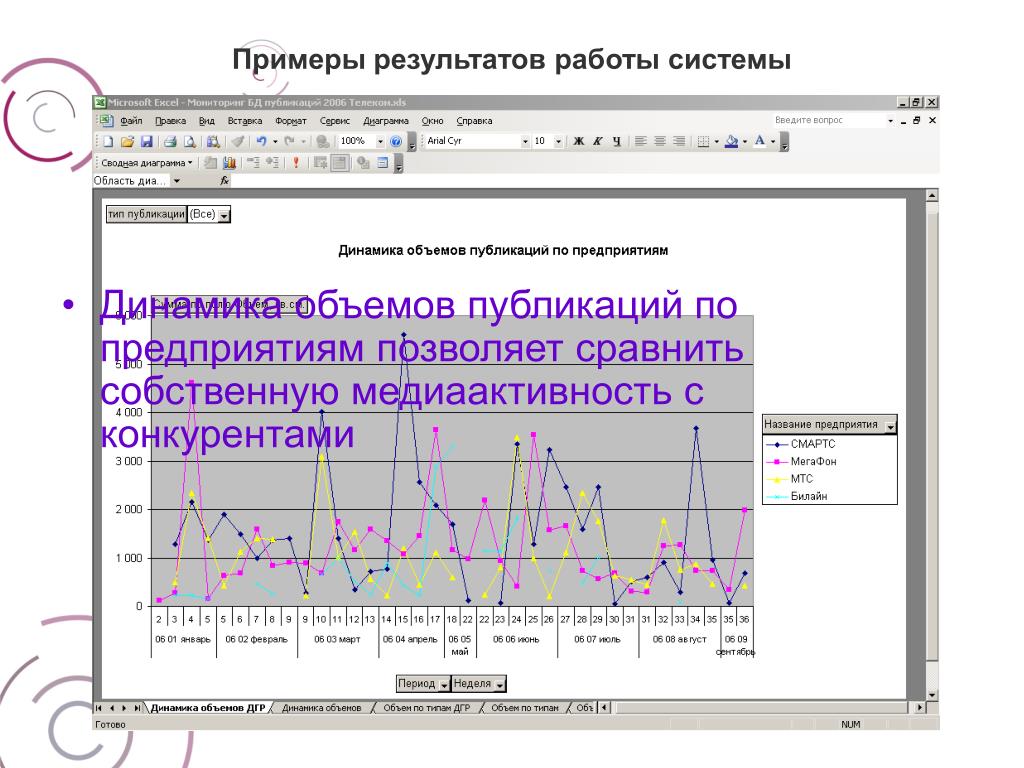Toggle Bold (Ж) formatting
The image size is (1024, 768).
click(x=579, y=141)
